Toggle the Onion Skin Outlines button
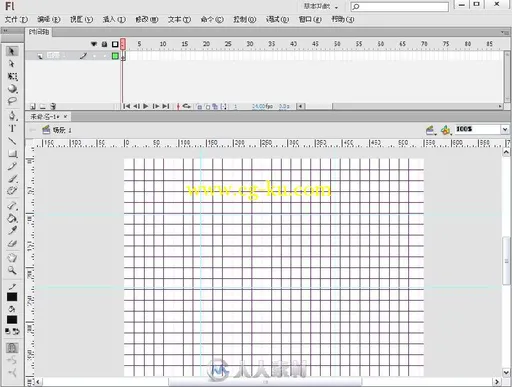This screenshot has width=512, height=387. [207, 106]
